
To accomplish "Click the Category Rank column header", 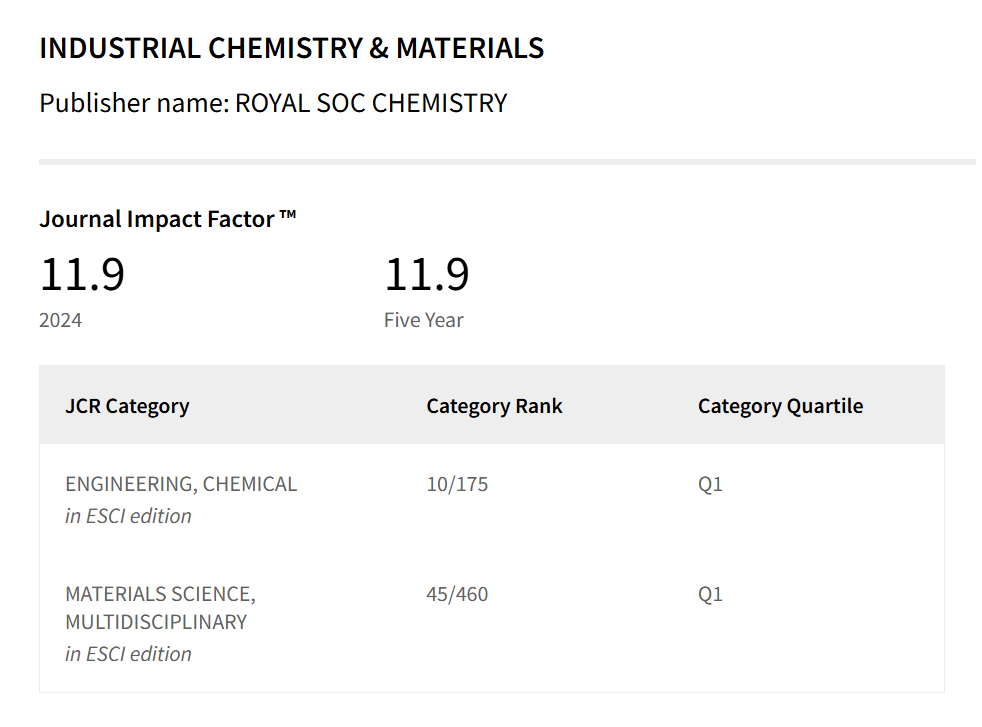I will (x=494, y=406).
